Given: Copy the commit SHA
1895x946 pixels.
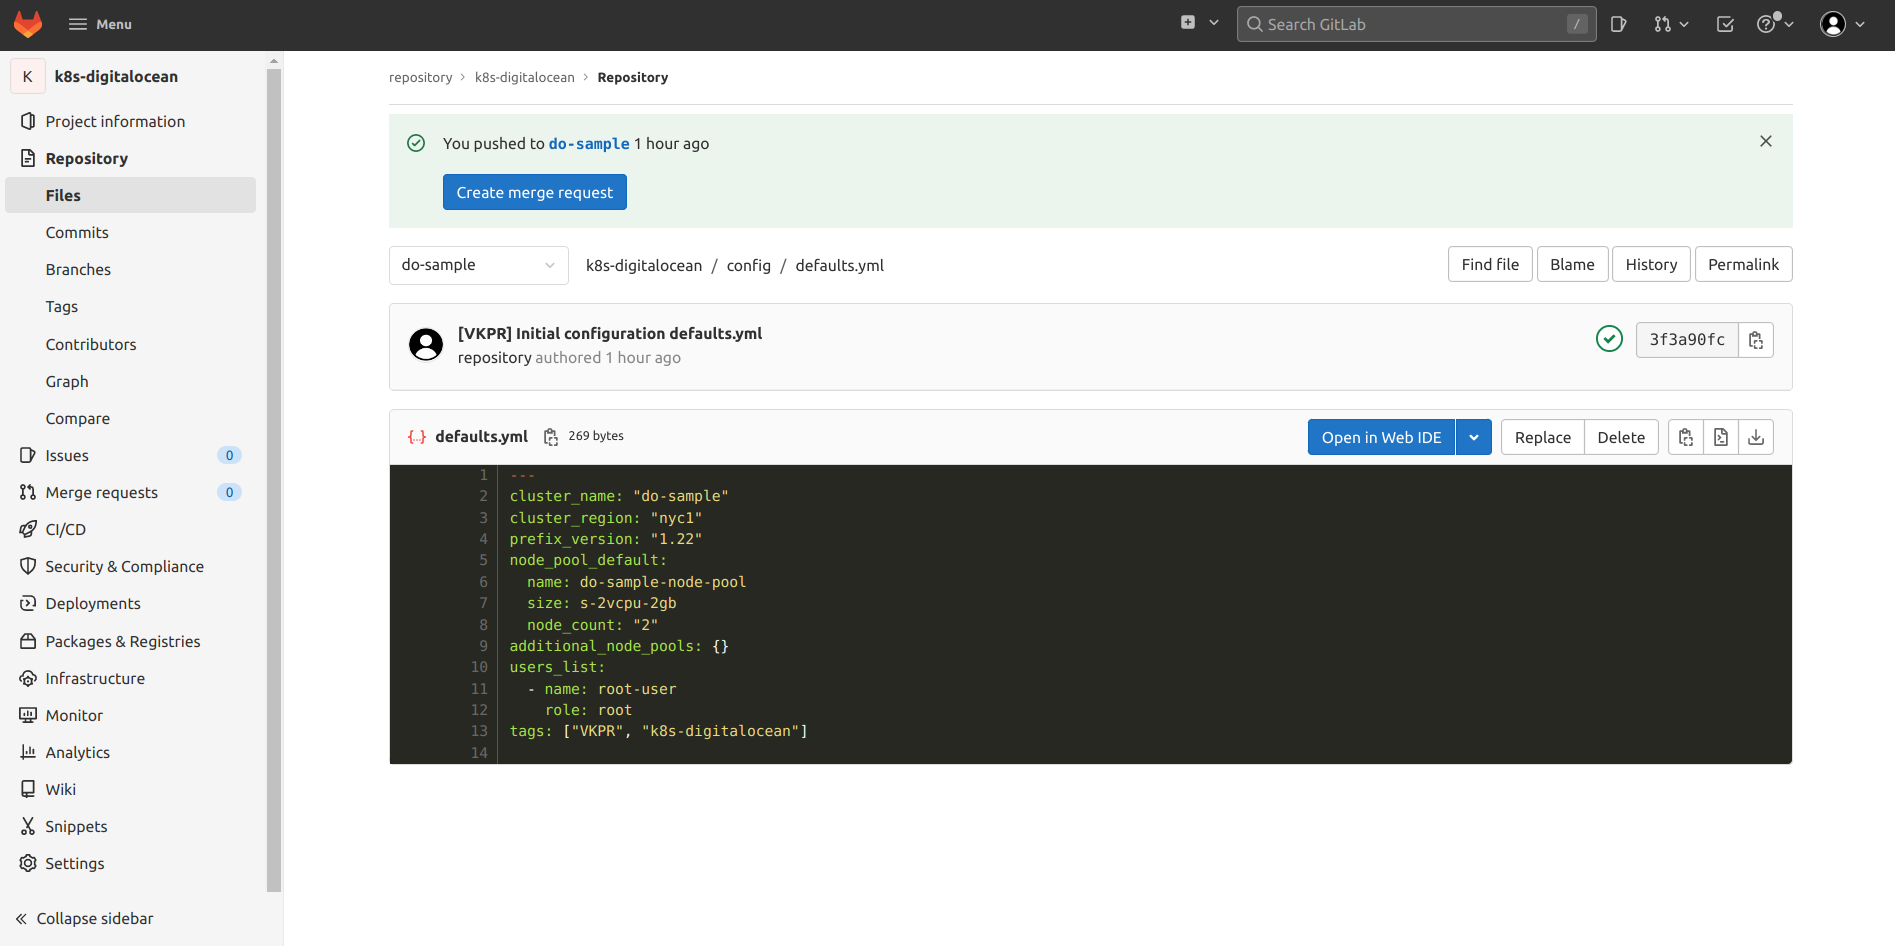Looking at the screenshot, I should (x=1756, y=340).
